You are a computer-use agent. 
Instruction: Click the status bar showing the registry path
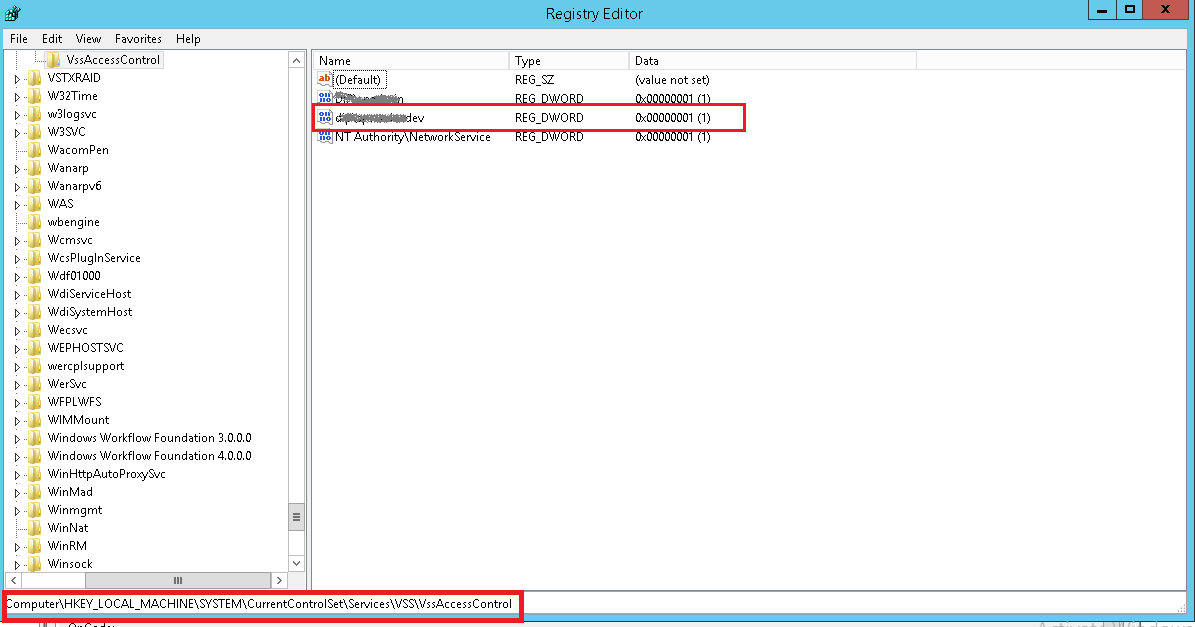point(260,606)
